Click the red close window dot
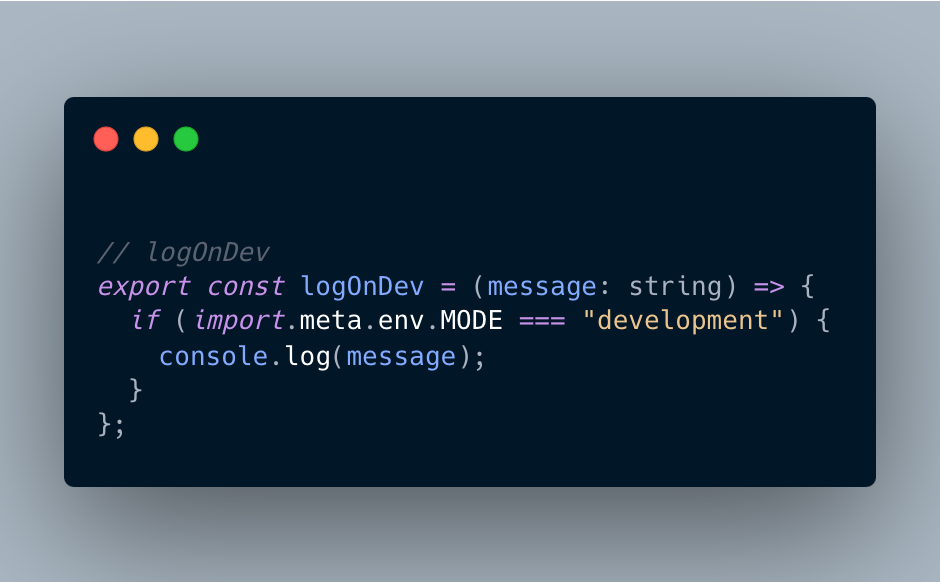940x582 pixels. point(106,139)
